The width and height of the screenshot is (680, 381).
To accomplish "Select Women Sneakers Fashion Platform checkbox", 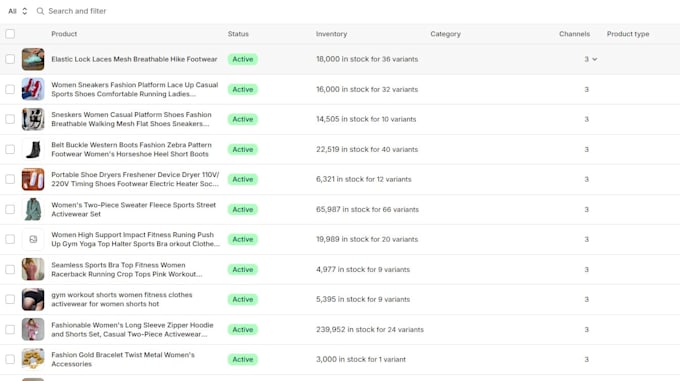I will [10, 89].
